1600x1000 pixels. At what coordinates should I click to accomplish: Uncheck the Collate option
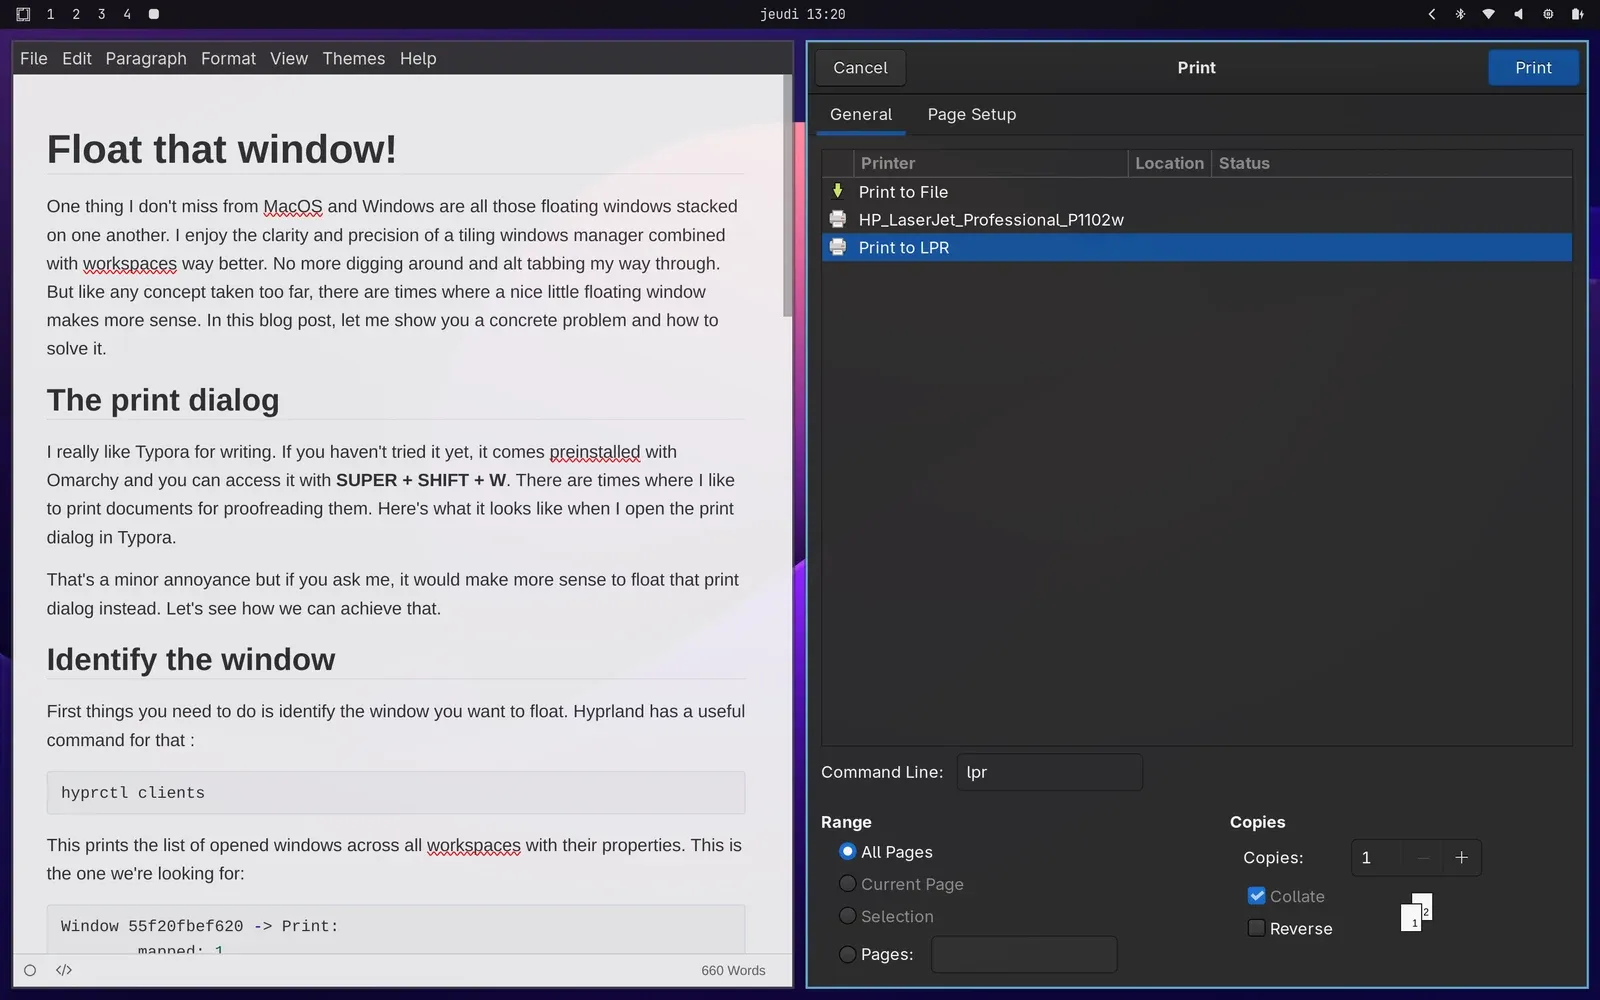1257,895
